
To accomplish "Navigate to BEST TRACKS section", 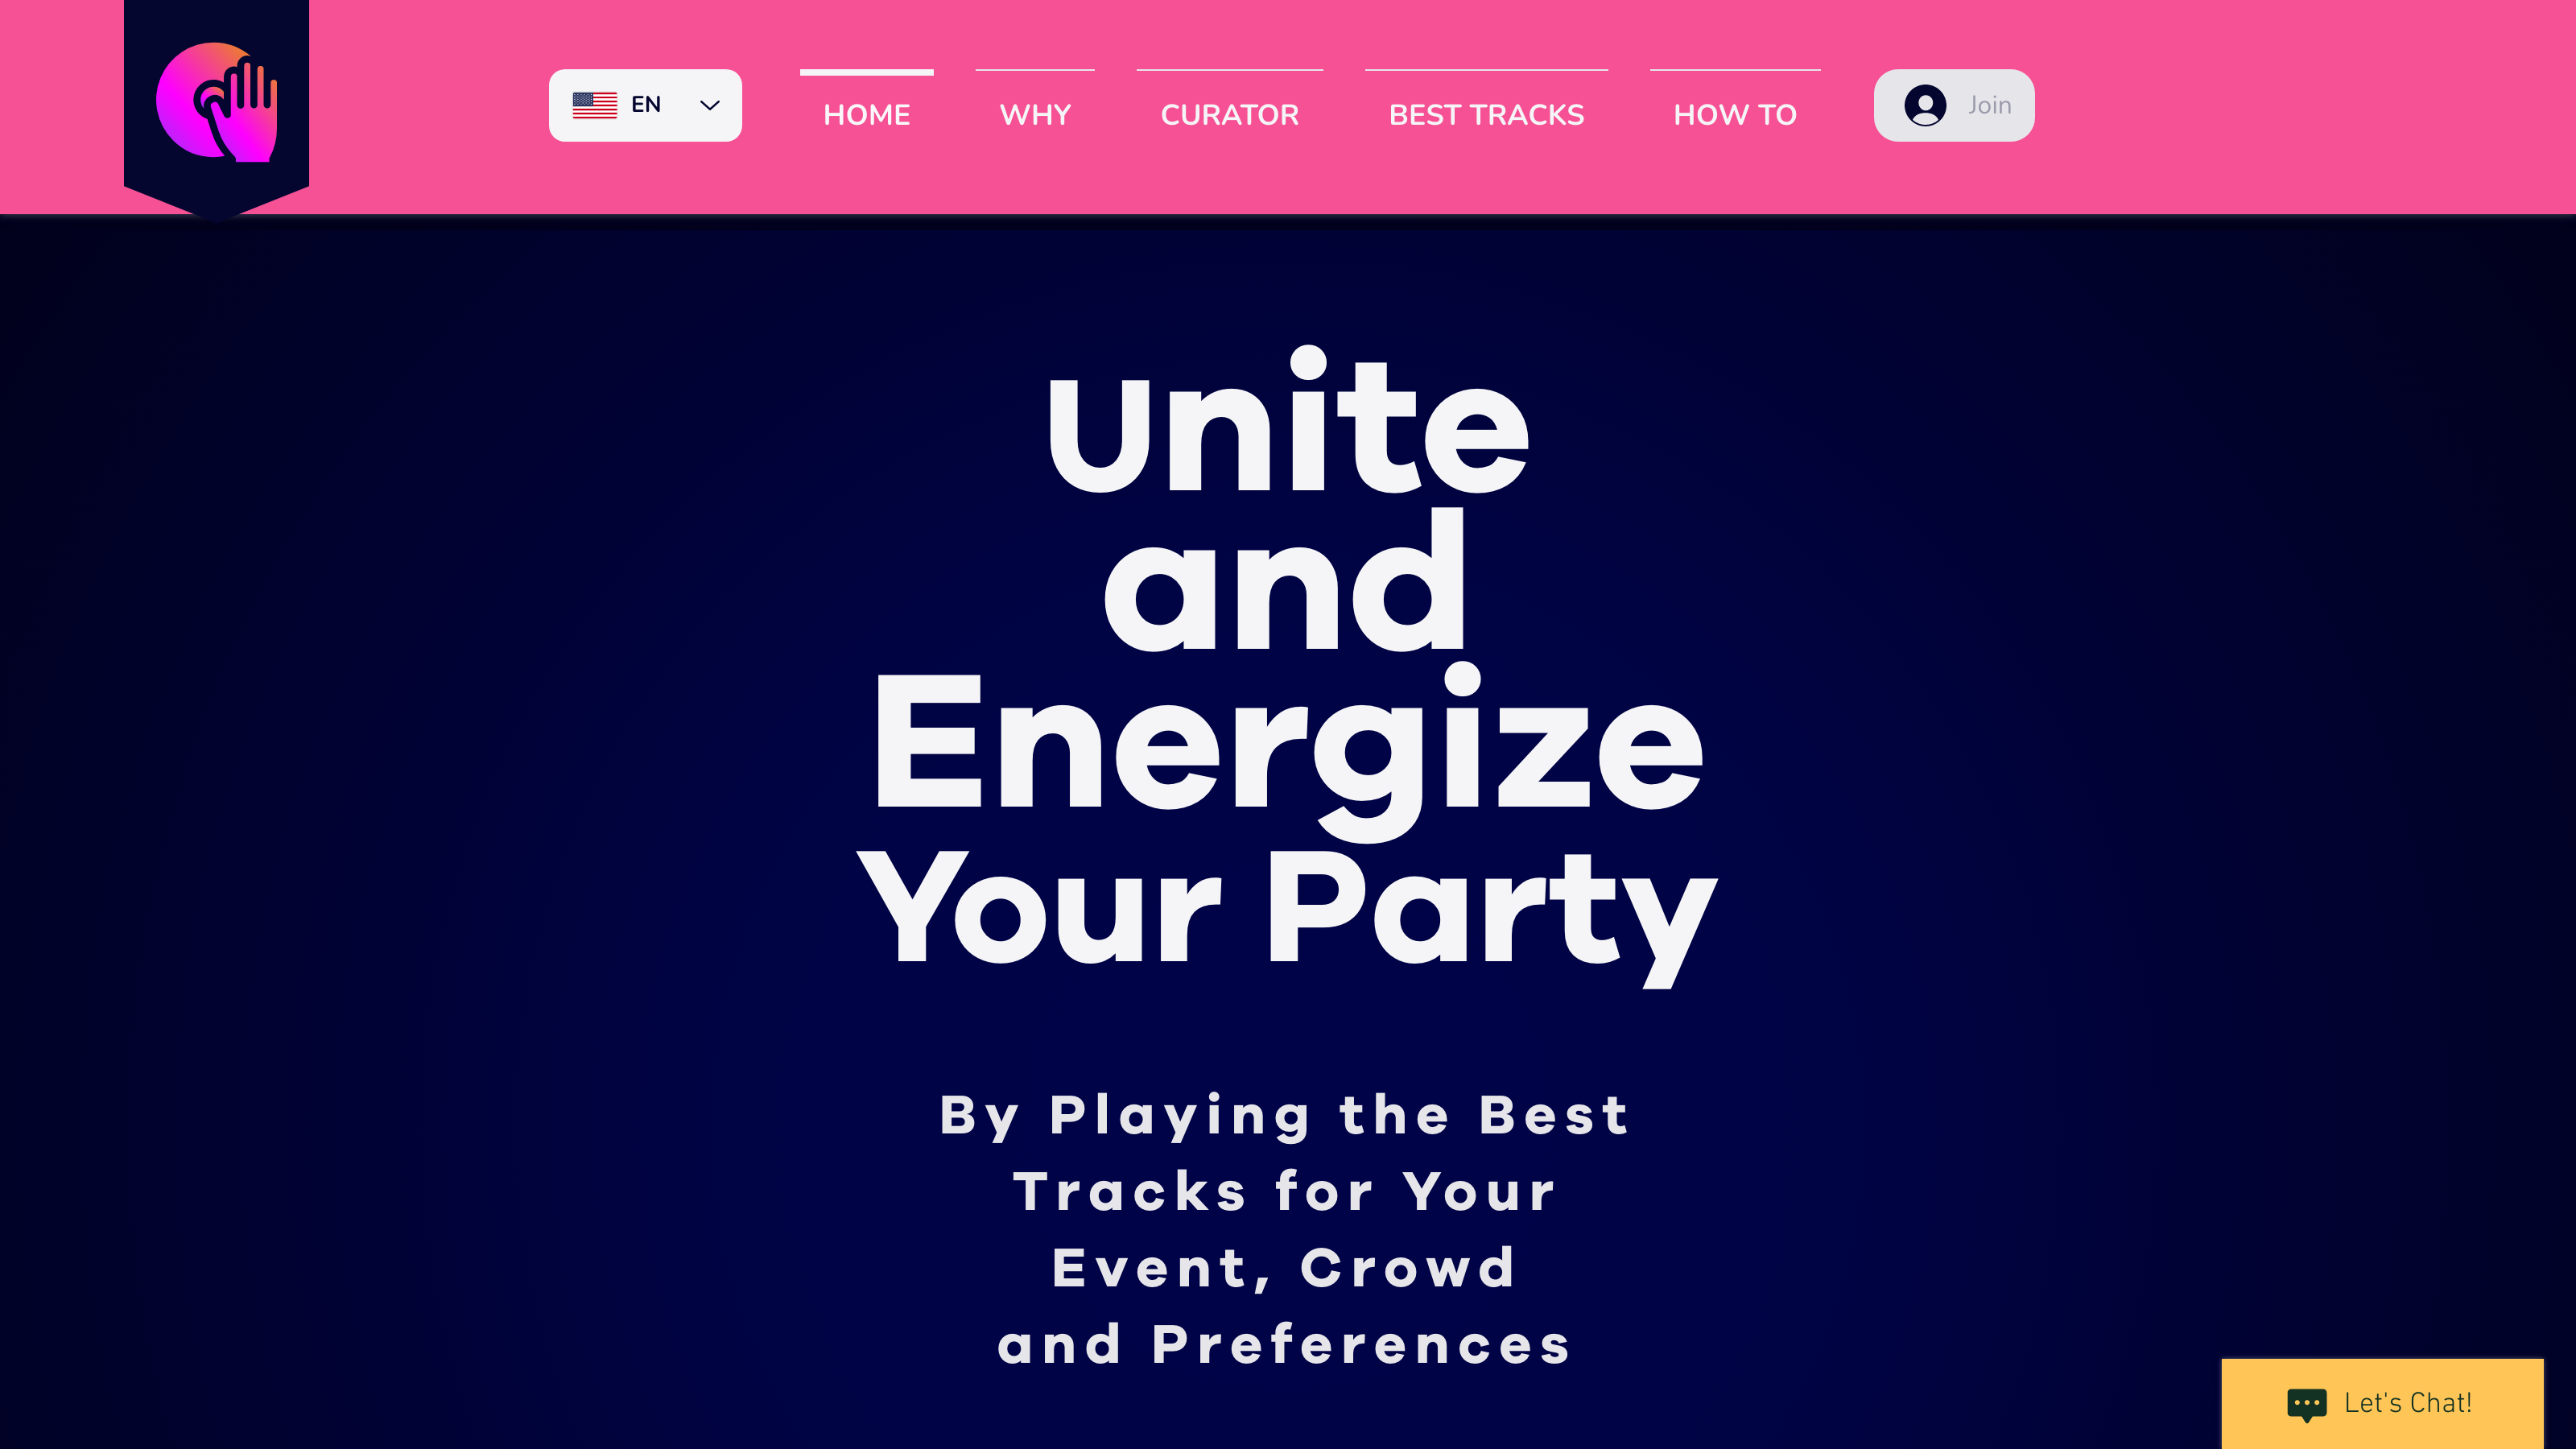I will [x=1486, y=115].
